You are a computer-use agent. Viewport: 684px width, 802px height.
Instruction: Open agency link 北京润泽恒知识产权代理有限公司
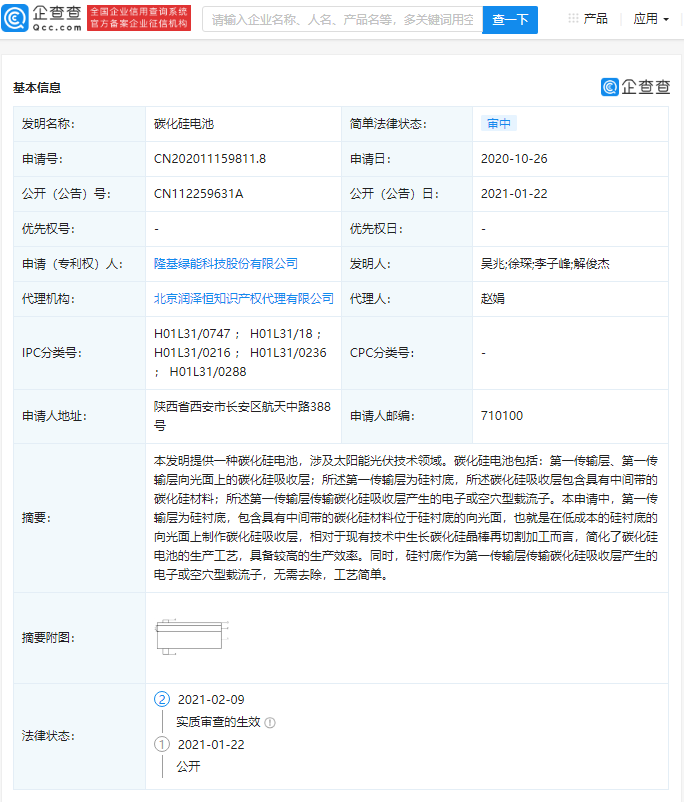(244, 298)
